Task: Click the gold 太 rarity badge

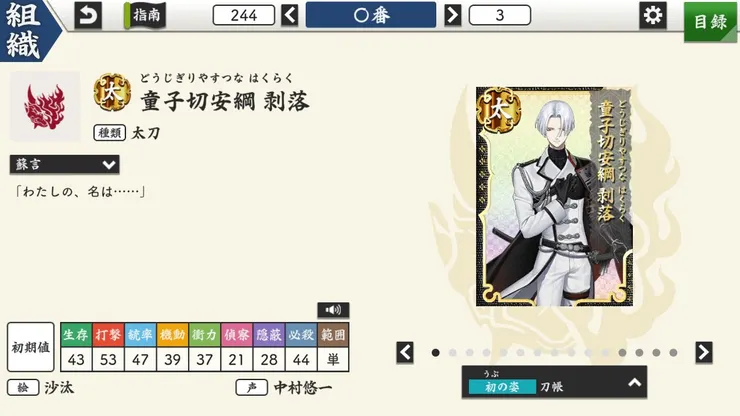Action: [x=112, y=93]
